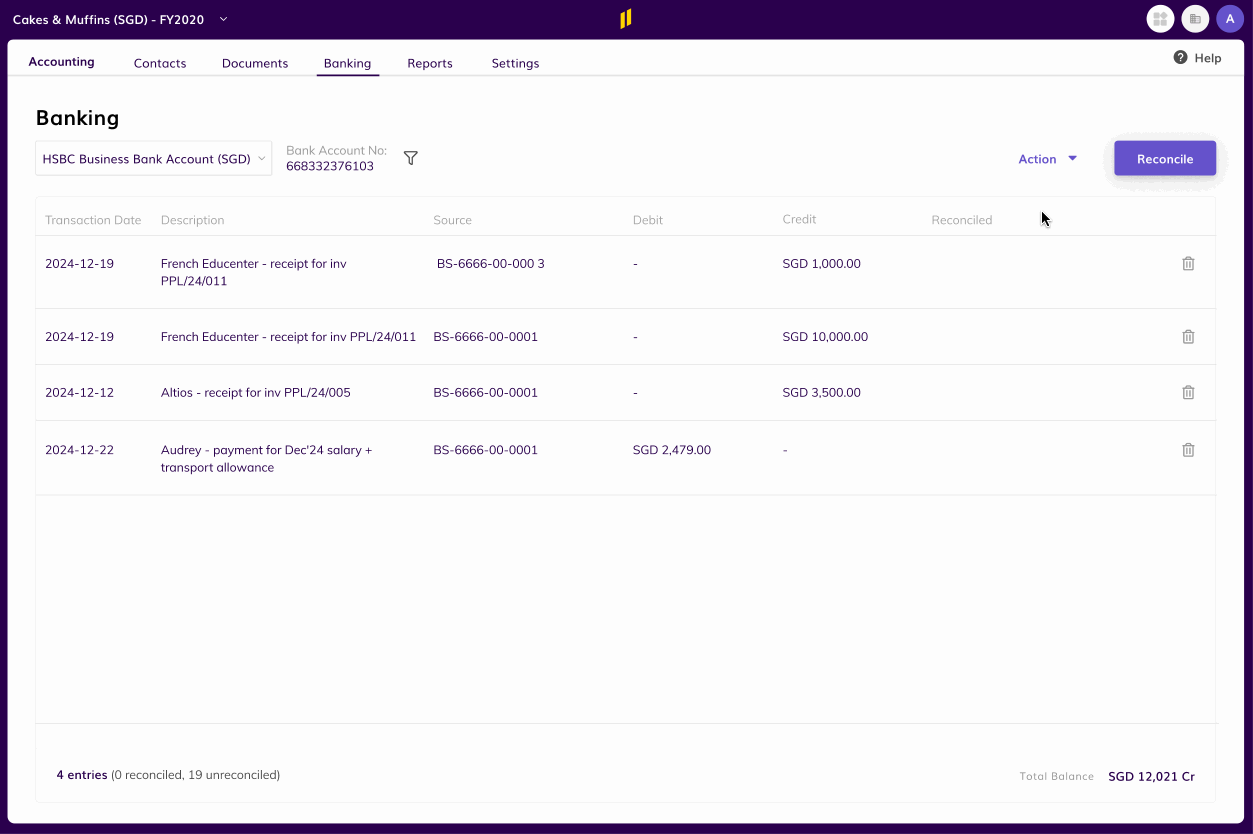Click the yellow app logo in header
1253x834 pixels.
coord(626,17)
